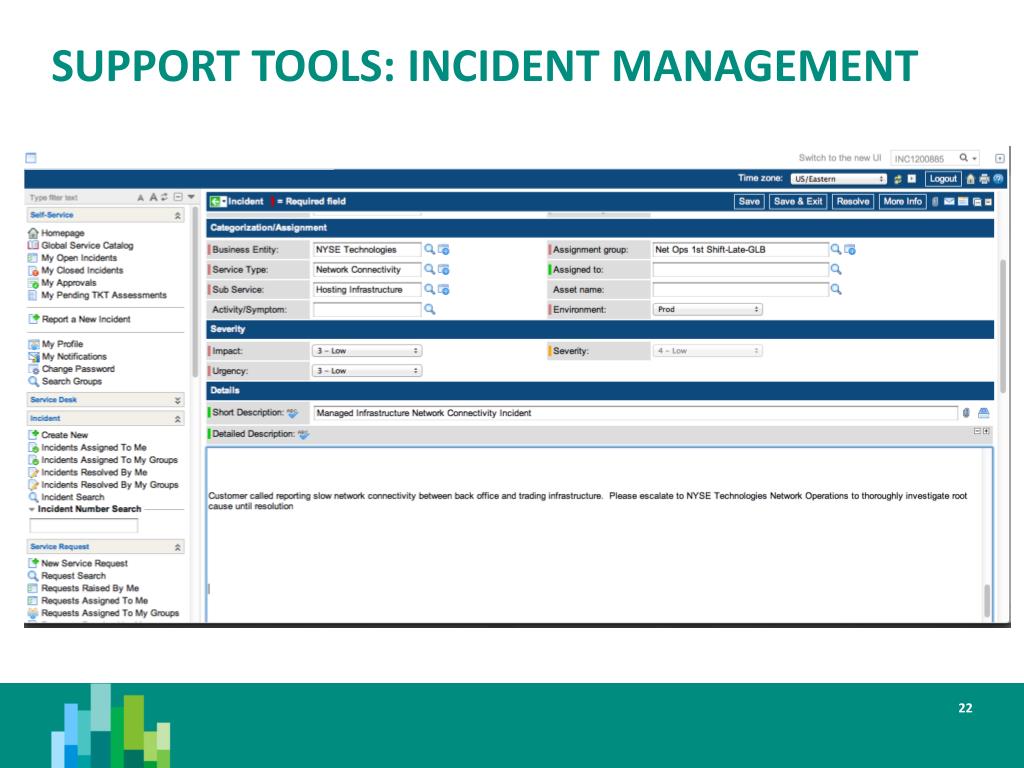Open the Urgency 3 - Low dropdown

tap(366, 371)
